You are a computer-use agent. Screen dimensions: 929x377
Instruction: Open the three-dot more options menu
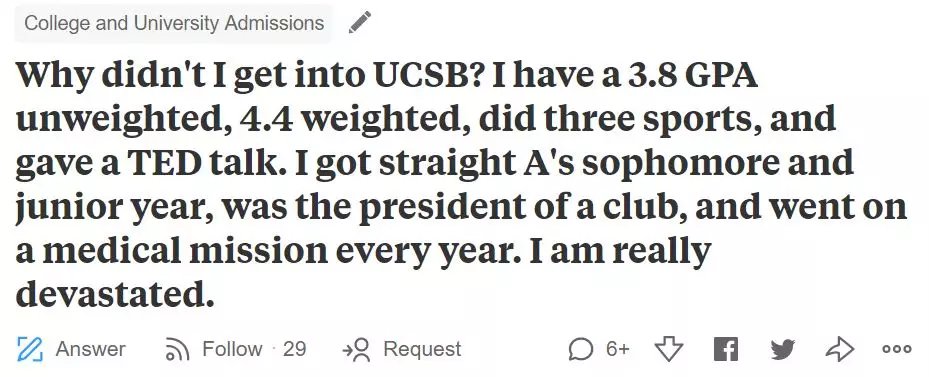pos(896,349)
